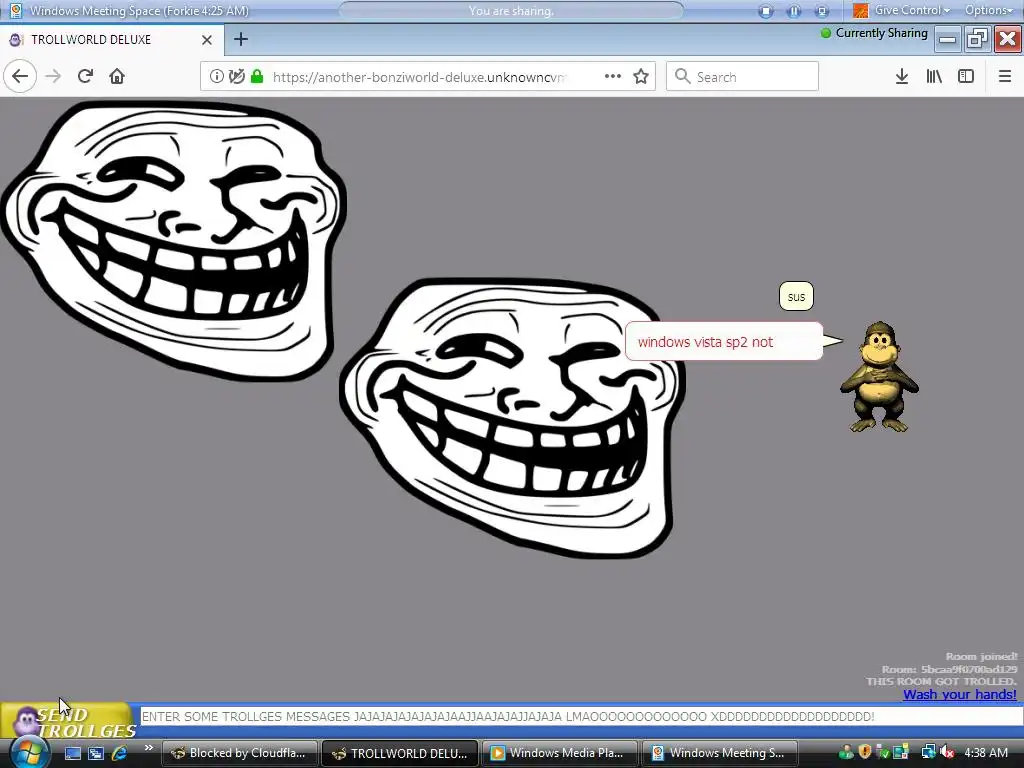1024x768 pixels.
Task: Click the 4:38 AM clock
Action: (986, 753)
